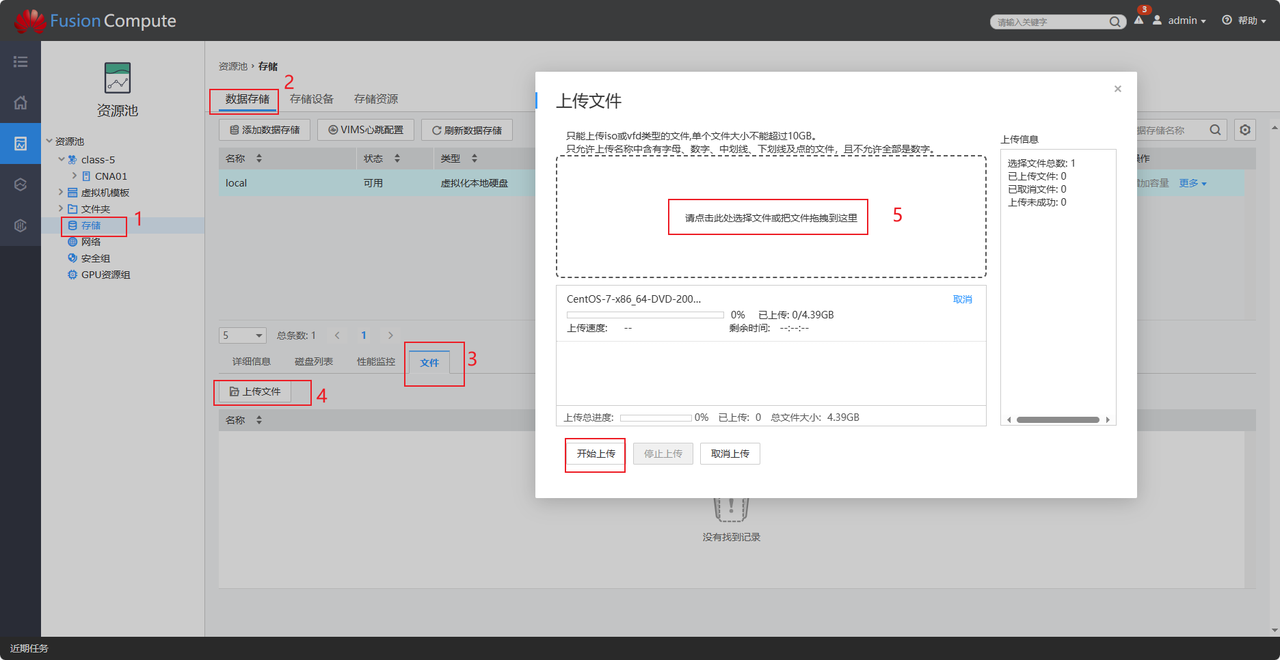Click the 开始上传 button
Image resolution: width=1280 pixels, height=660 pixels.
tap(595, 454)
